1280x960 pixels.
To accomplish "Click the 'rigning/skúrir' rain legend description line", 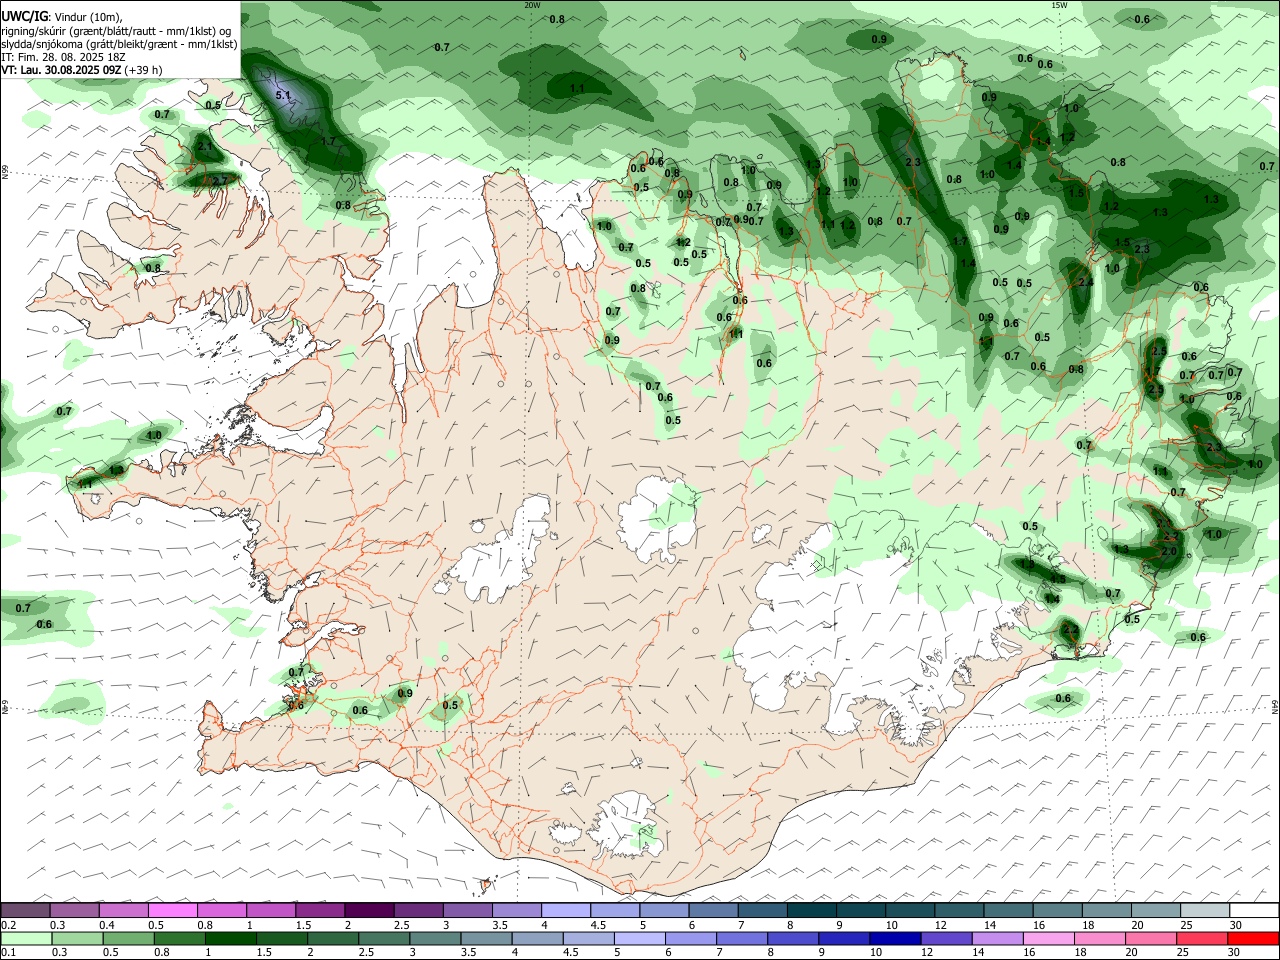I will coord(116,31).
